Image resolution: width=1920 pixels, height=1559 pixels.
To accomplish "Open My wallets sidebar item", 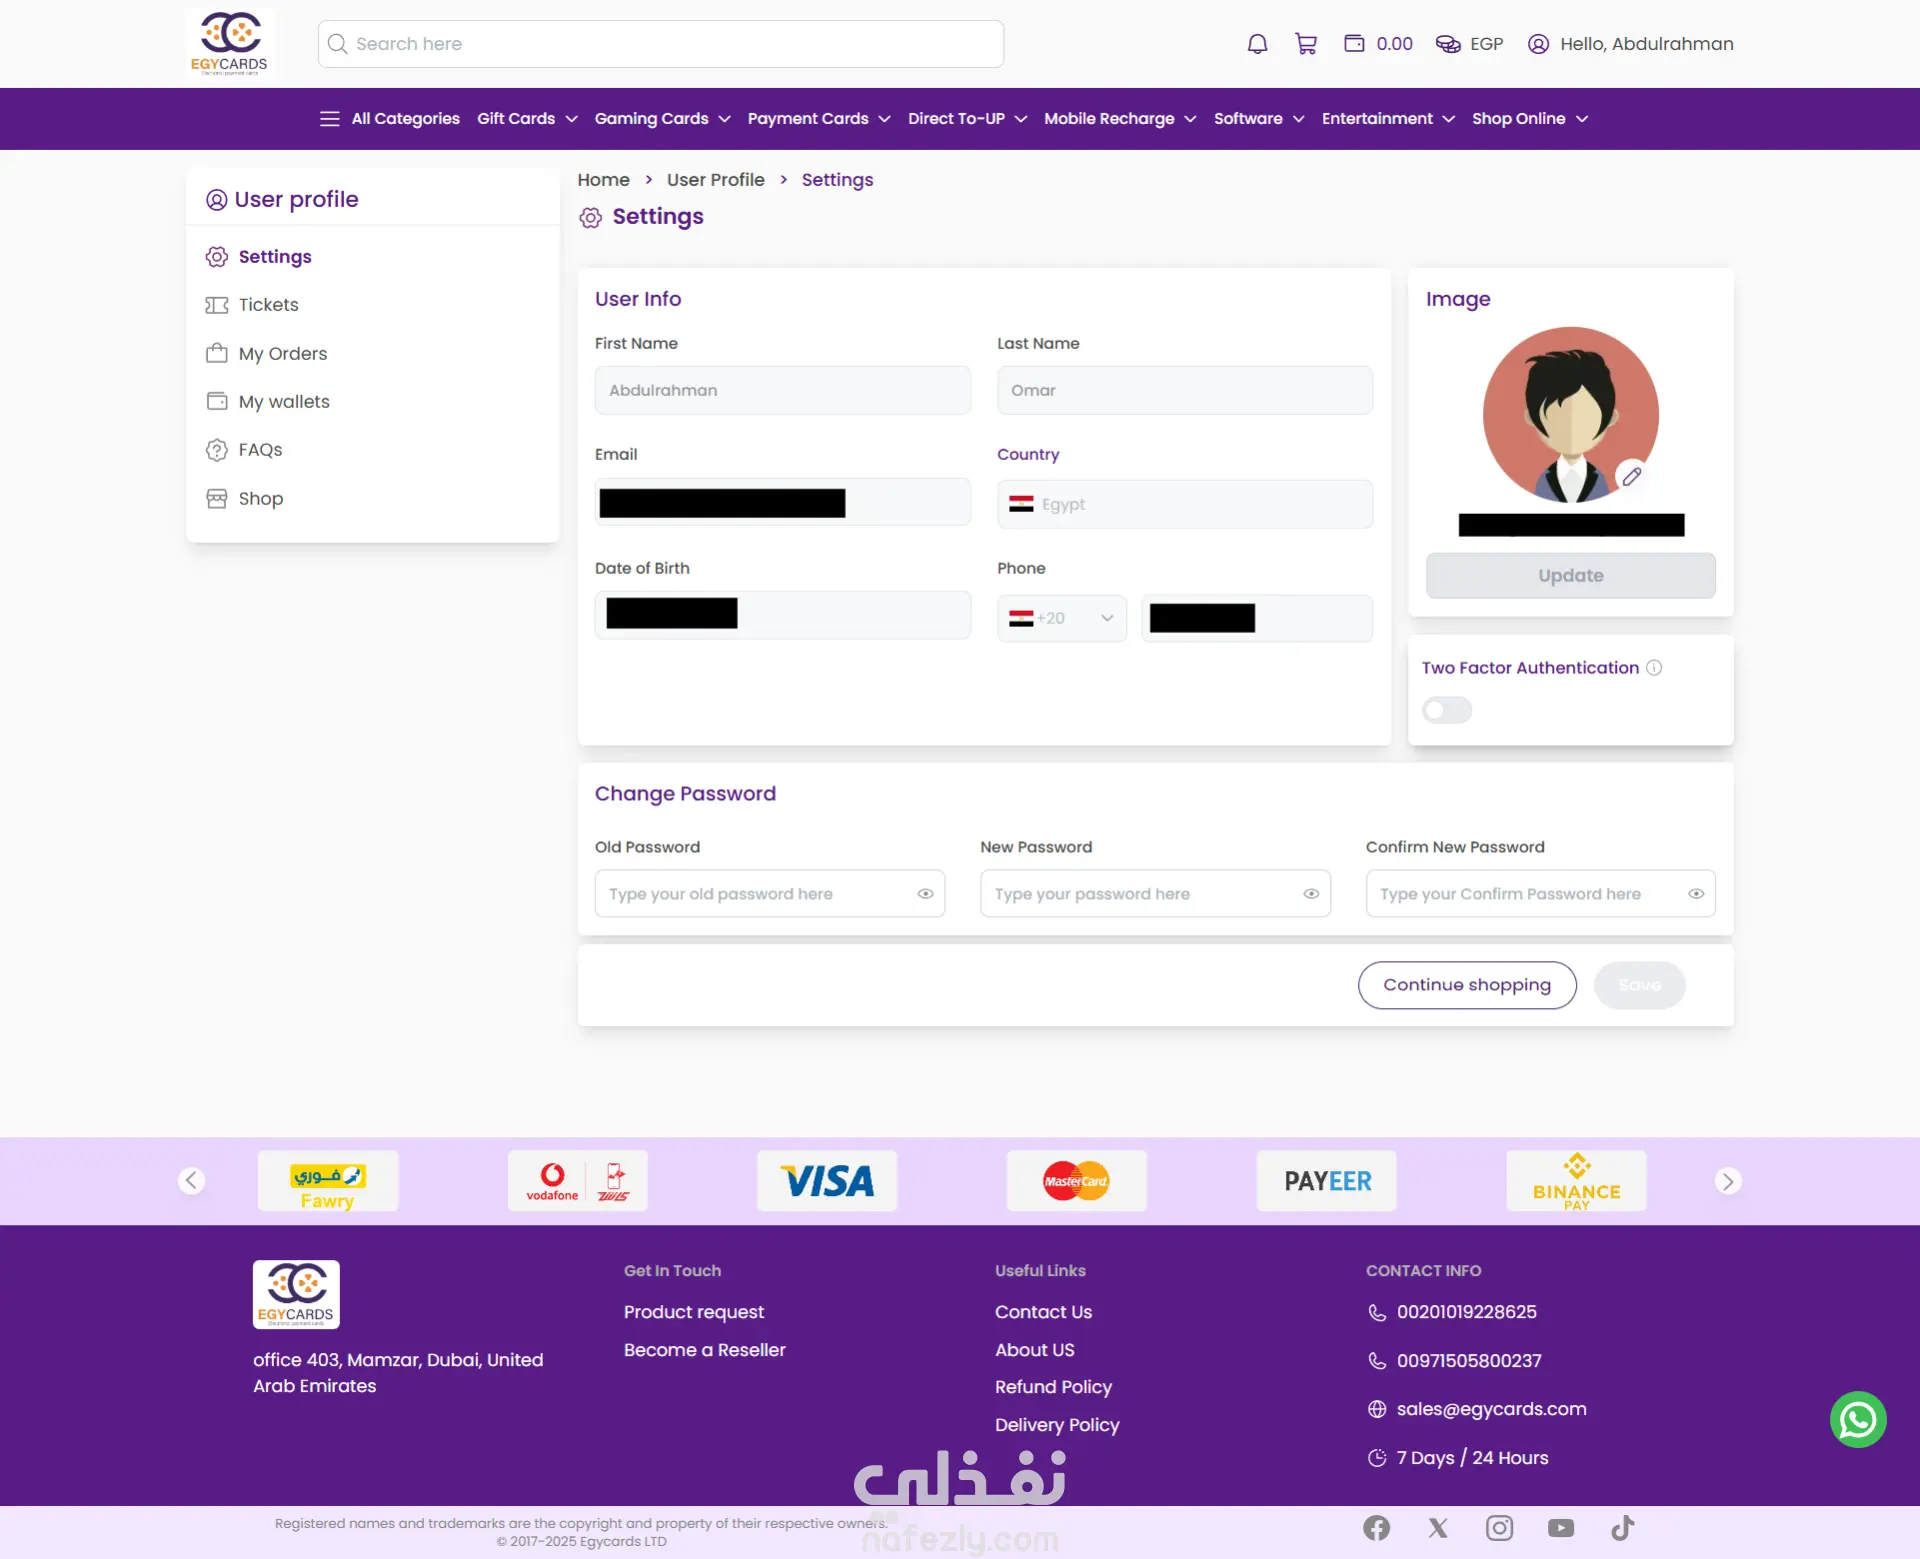I will coord(284,402).
